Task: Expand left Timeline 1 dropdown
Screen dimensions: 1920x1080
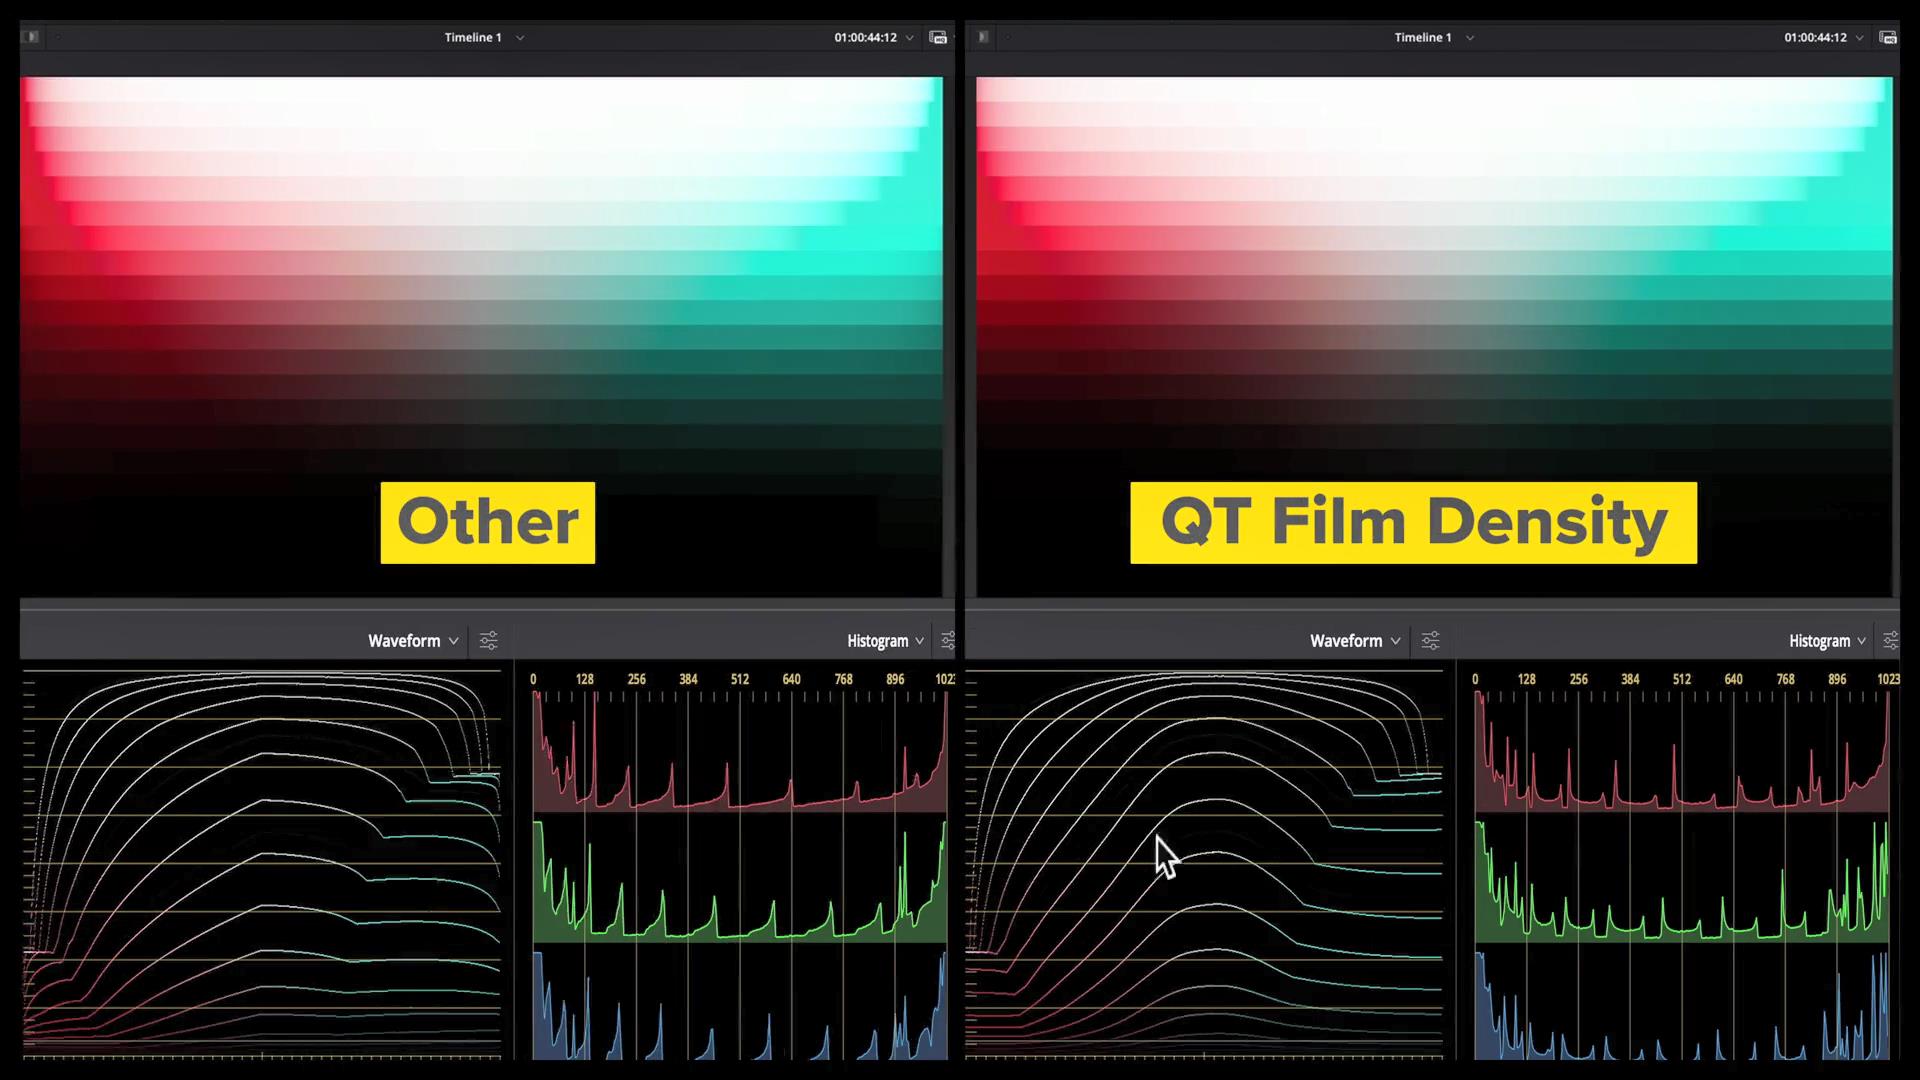Action: pyautogui.click(x=520, y=38)
